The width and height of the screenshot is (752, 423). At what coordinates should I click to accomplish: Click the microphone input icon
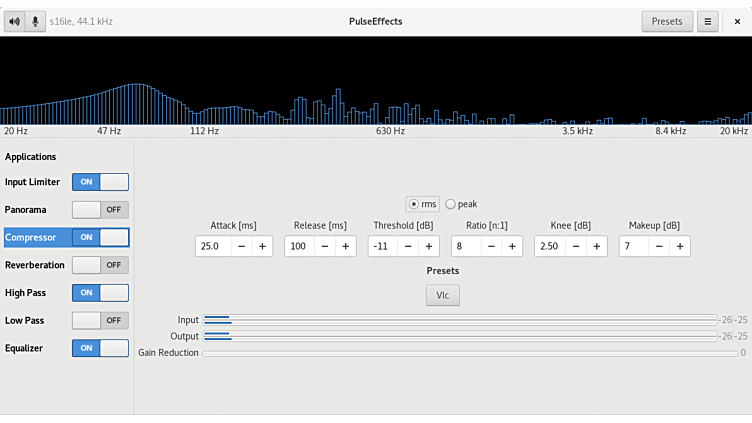point(35,21)
